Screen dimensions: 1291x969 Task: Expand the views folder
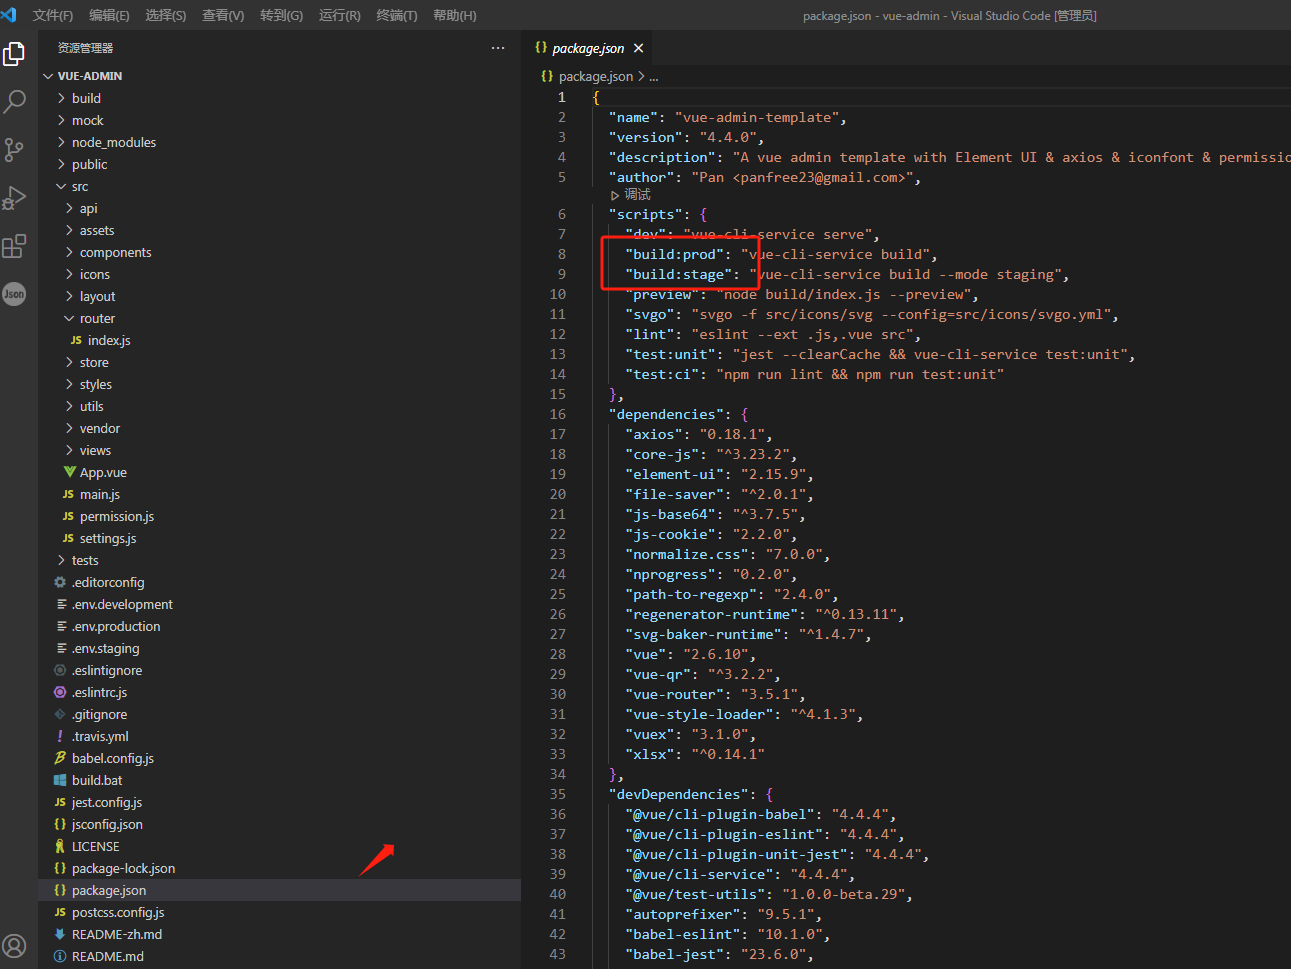click(280, 450)
